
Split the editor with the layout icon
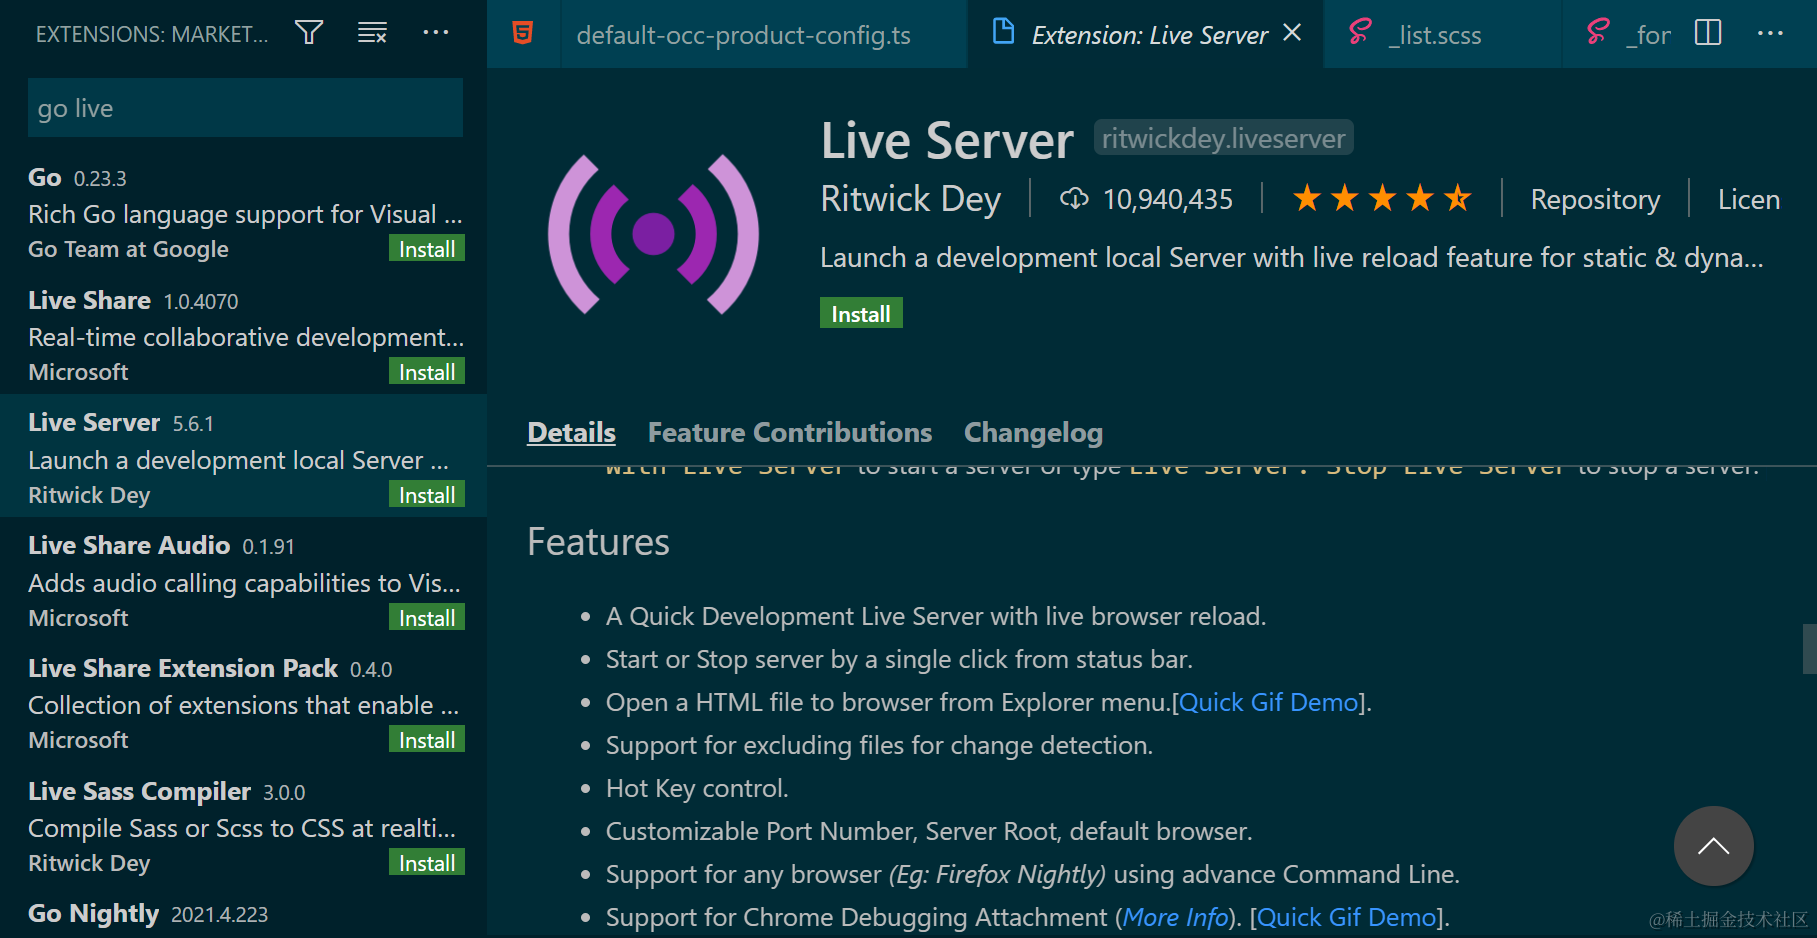point(1708,33)
